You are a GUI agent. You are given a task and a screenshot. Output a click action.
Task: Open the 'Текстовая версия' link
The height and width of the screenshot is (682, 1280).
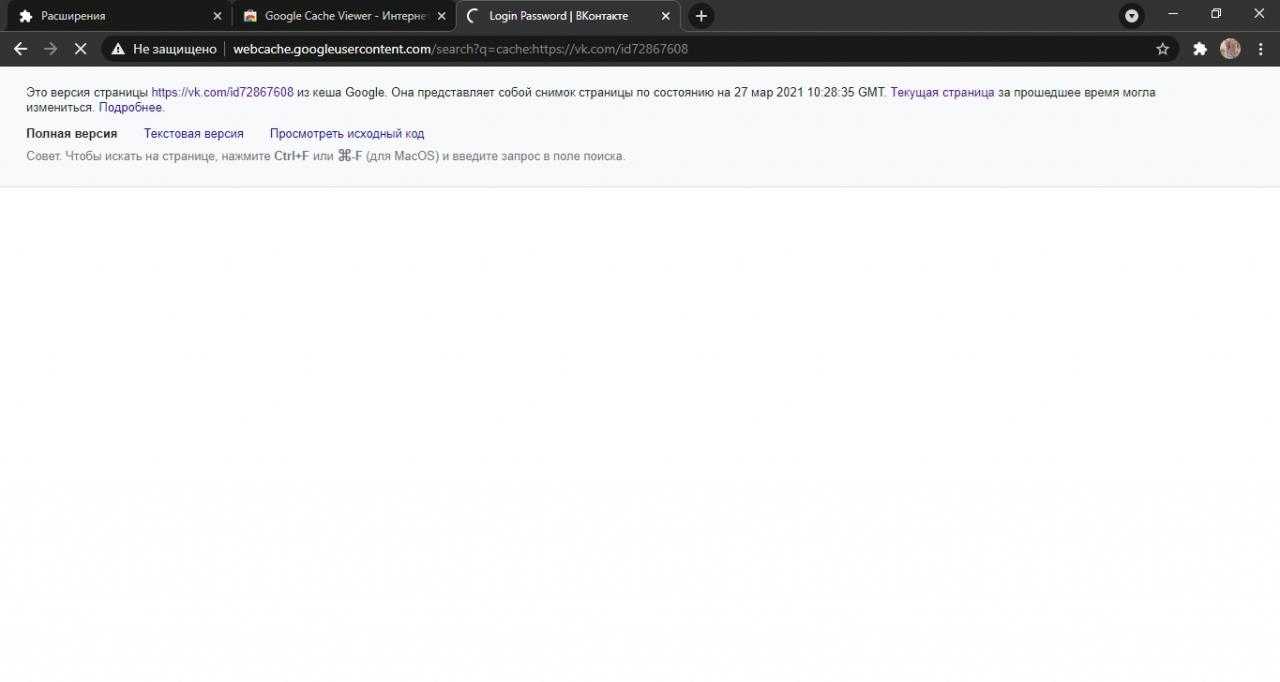(x=193, y=133)
